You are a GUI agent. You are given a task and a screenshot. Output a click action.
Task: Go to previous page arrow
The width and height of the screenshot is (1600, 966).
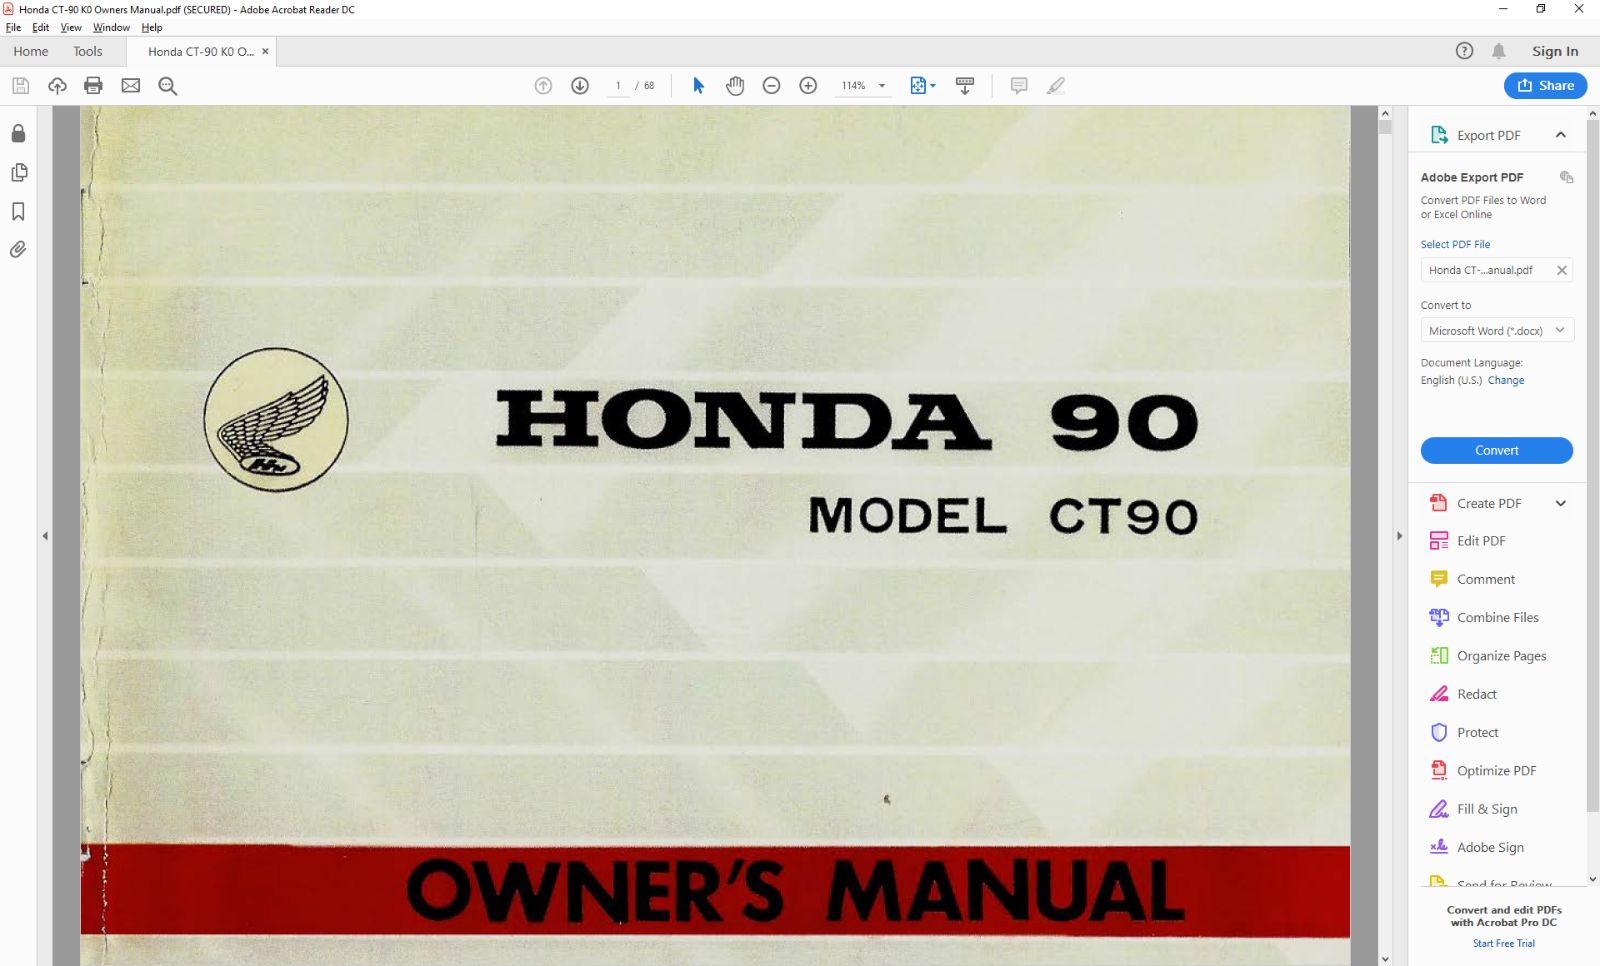(x=543, y=86)
